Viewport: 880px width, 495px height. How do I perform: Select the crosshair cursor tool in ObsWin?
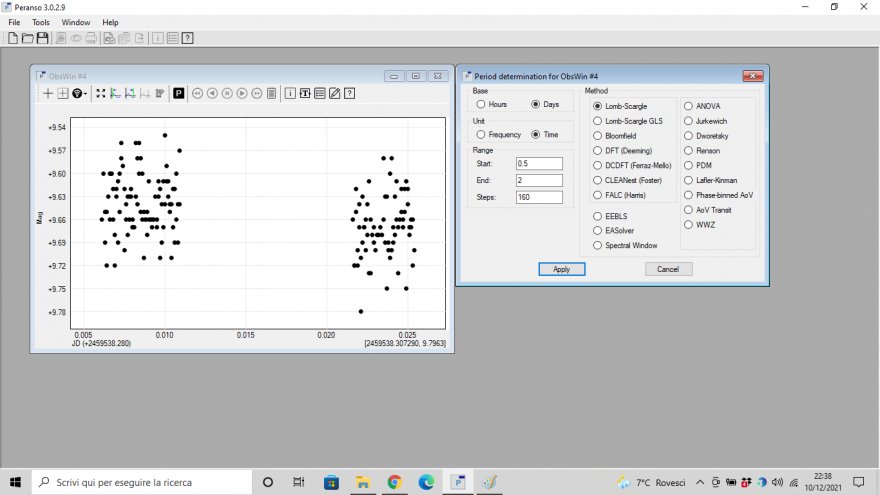[x=48, y=93]
